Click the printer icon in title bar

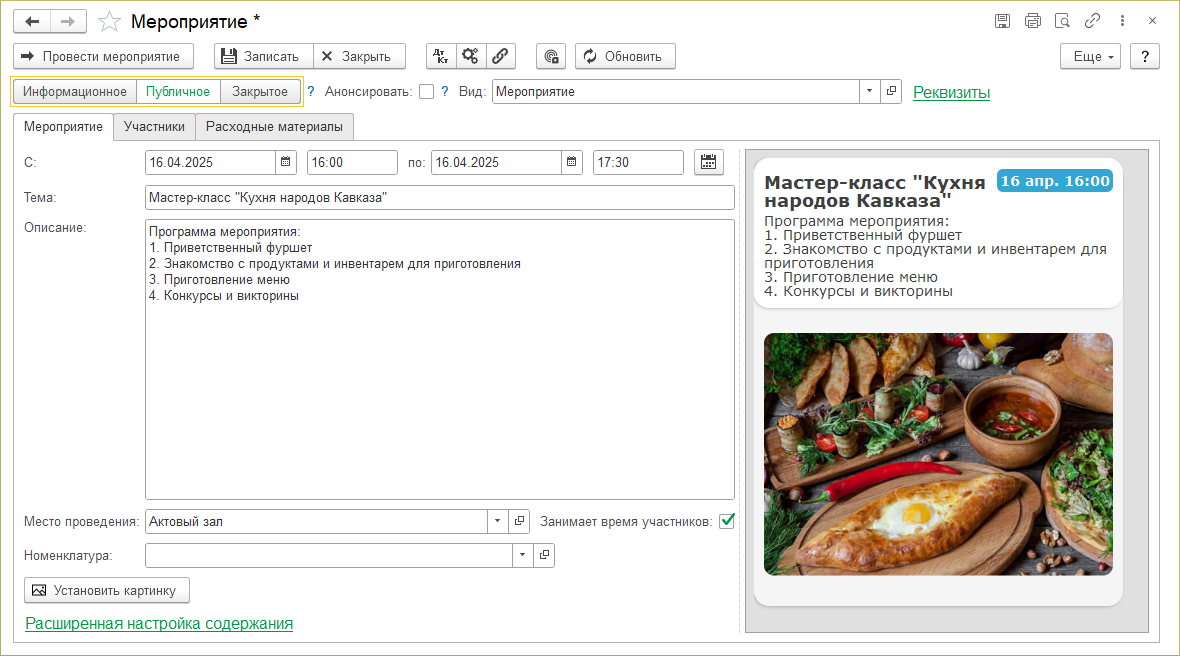(1033, 21)
